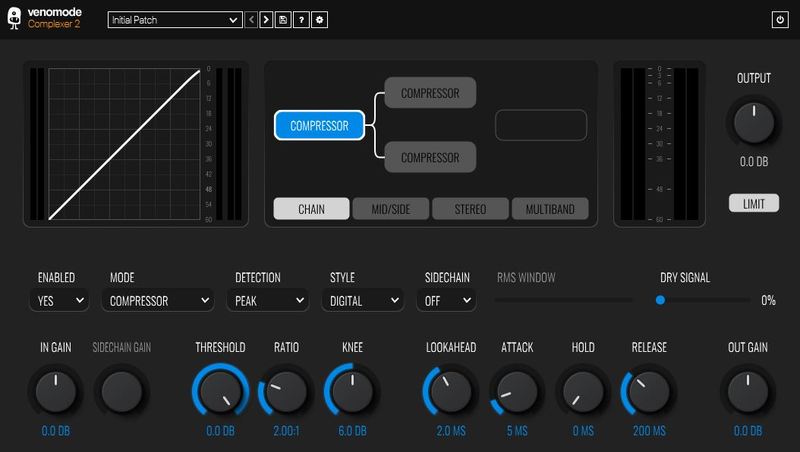The height and width of the screenshot is (452, 800).
Task: Switch to Multiband routing tab
Action: coord(550,209)
